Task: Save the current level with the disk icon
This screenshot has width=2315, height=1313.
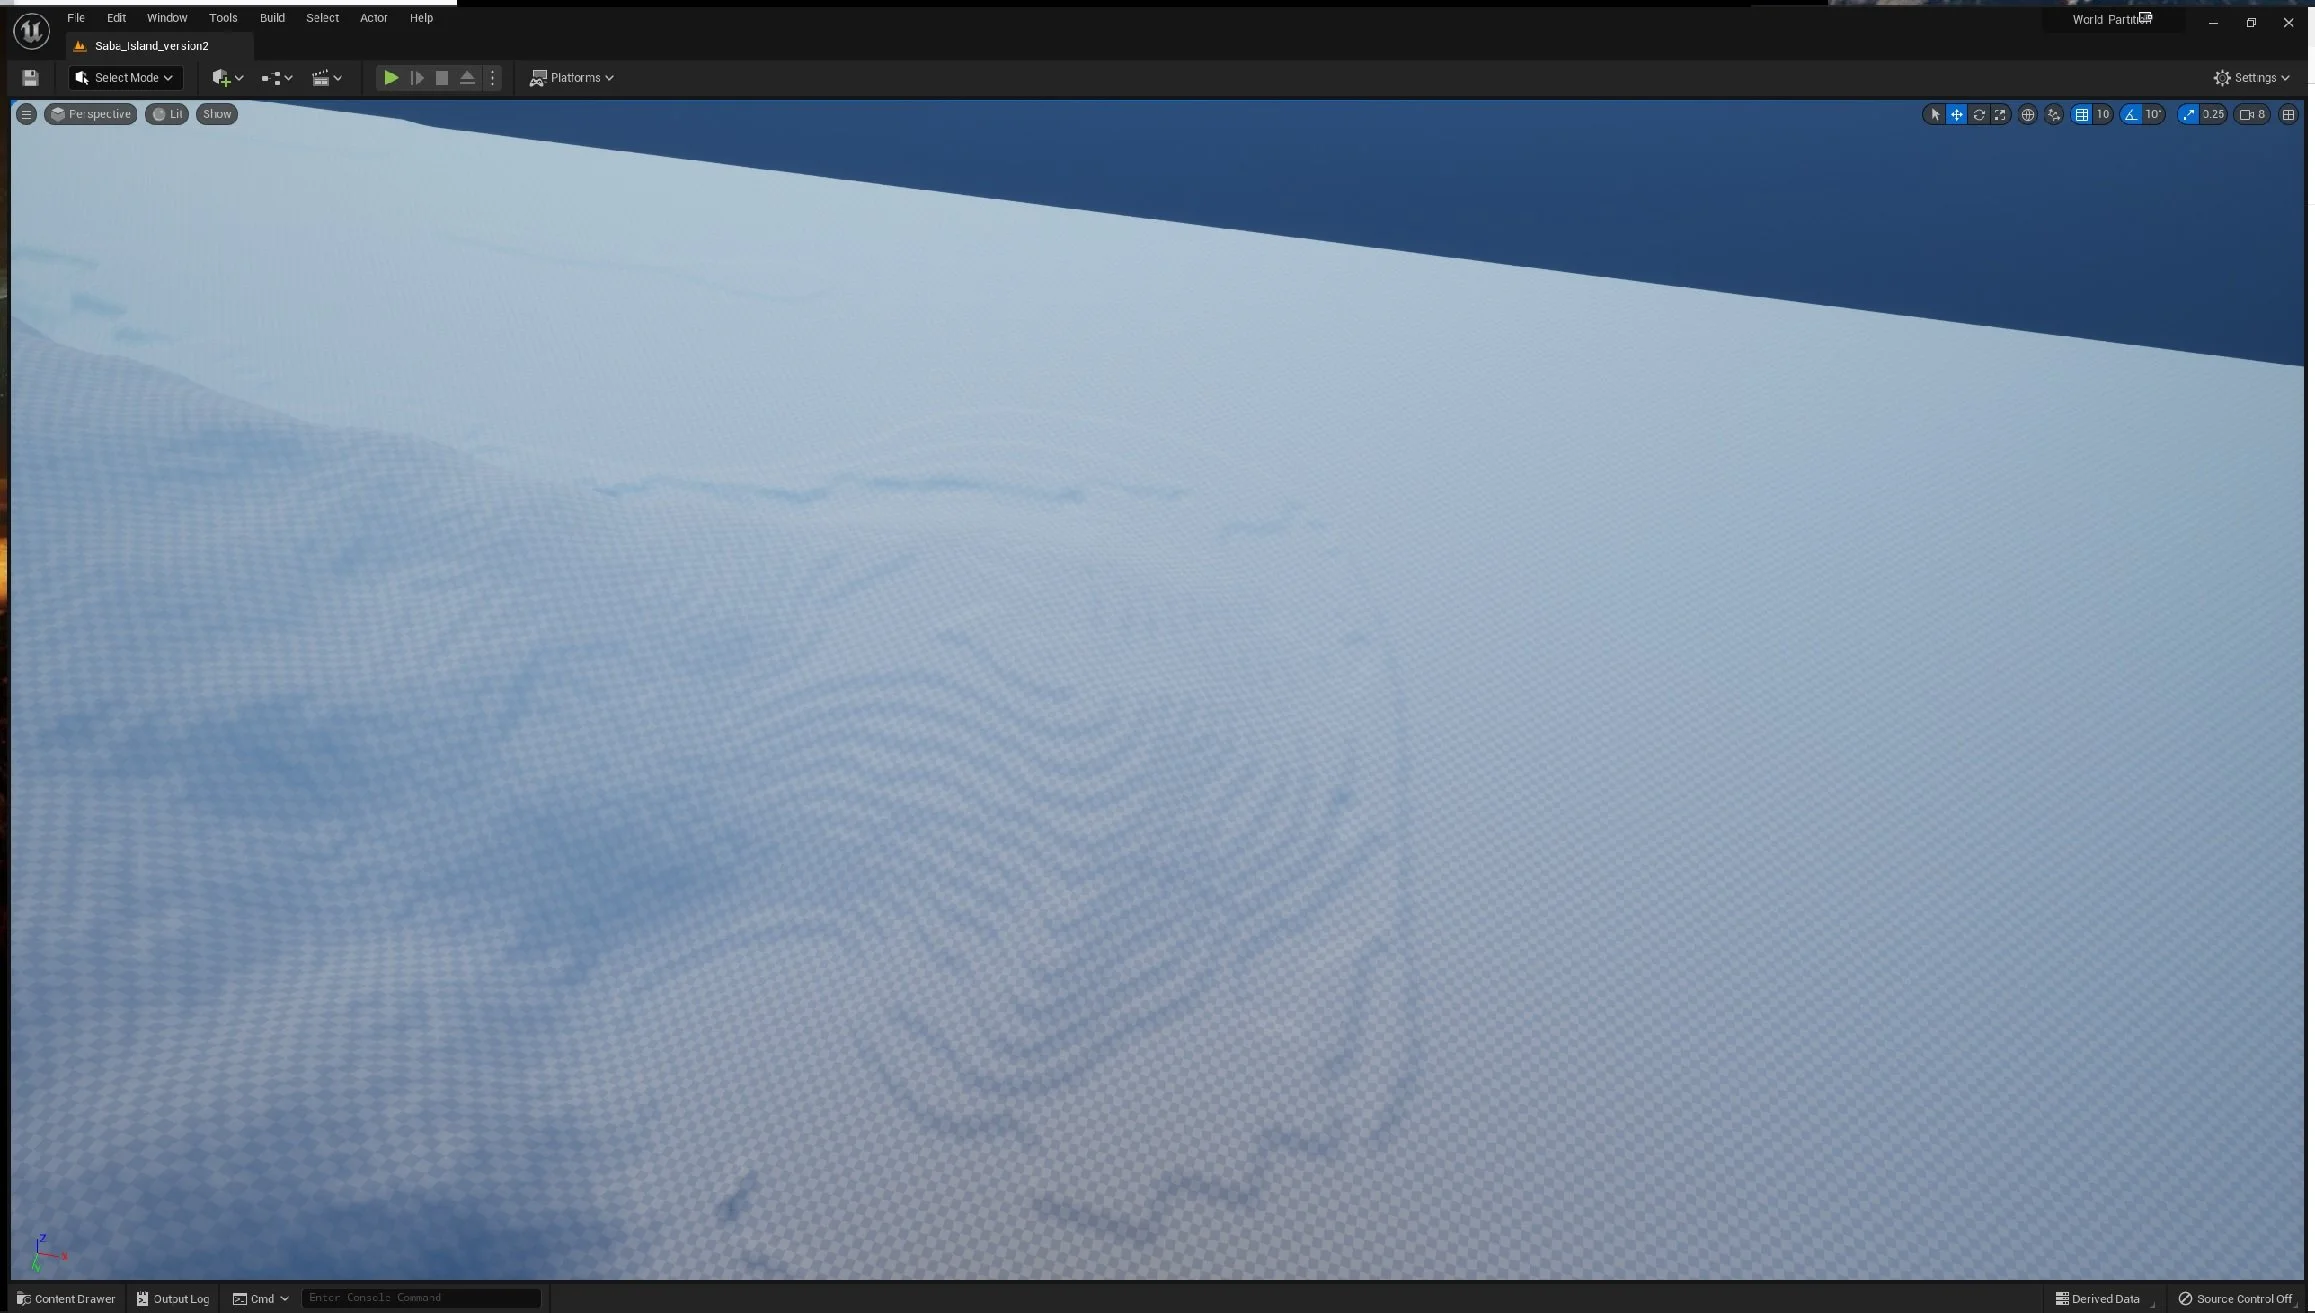Action: tap(30, 78)
